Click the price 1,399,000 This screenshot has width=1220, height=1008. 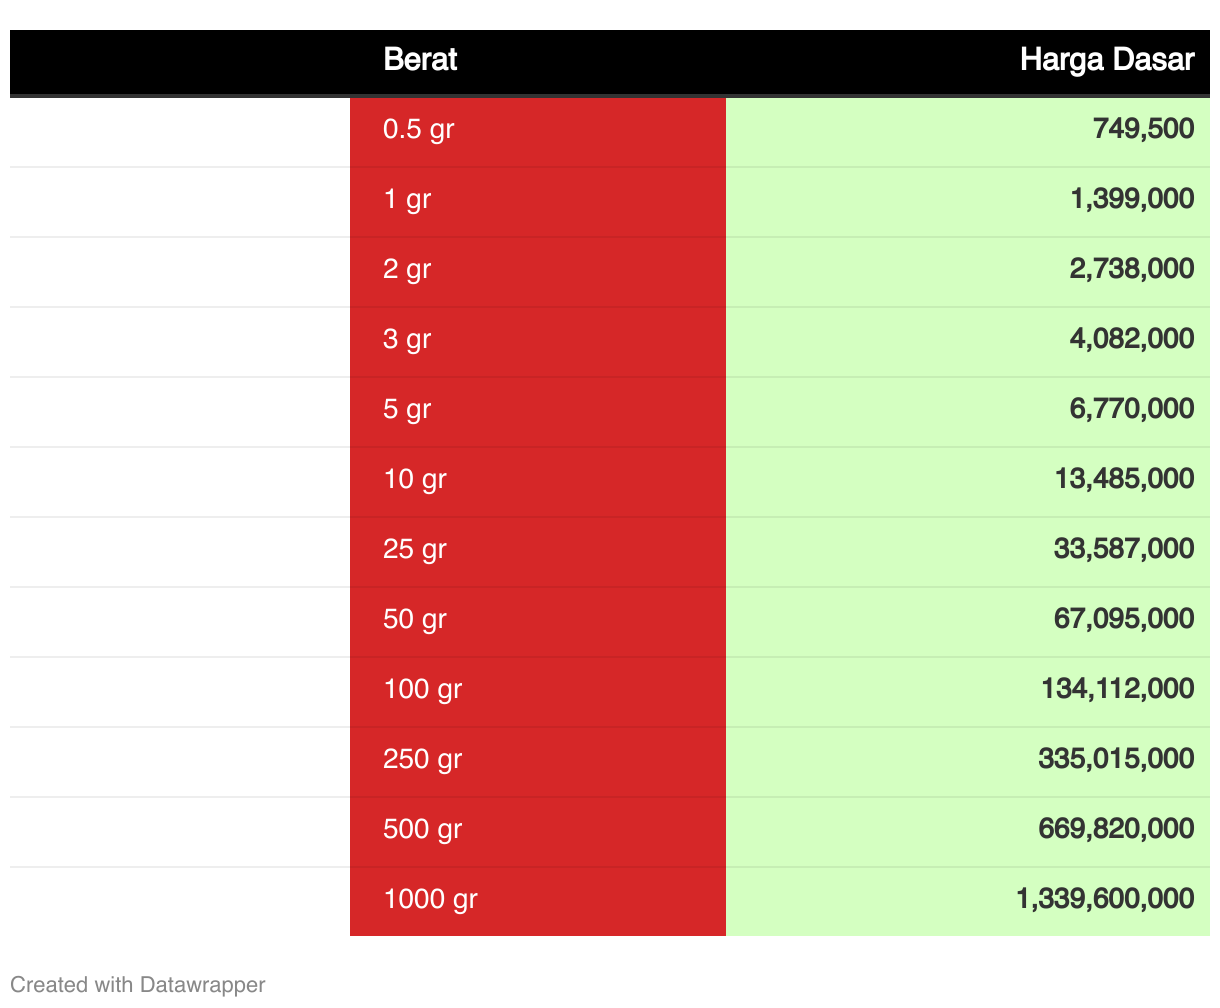(x=1132, y=198)
